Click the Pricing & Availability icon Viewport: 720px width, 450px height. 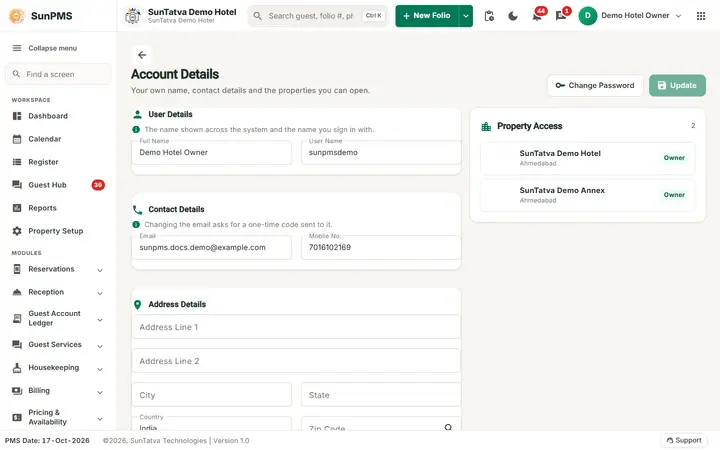tap(17, 417)
